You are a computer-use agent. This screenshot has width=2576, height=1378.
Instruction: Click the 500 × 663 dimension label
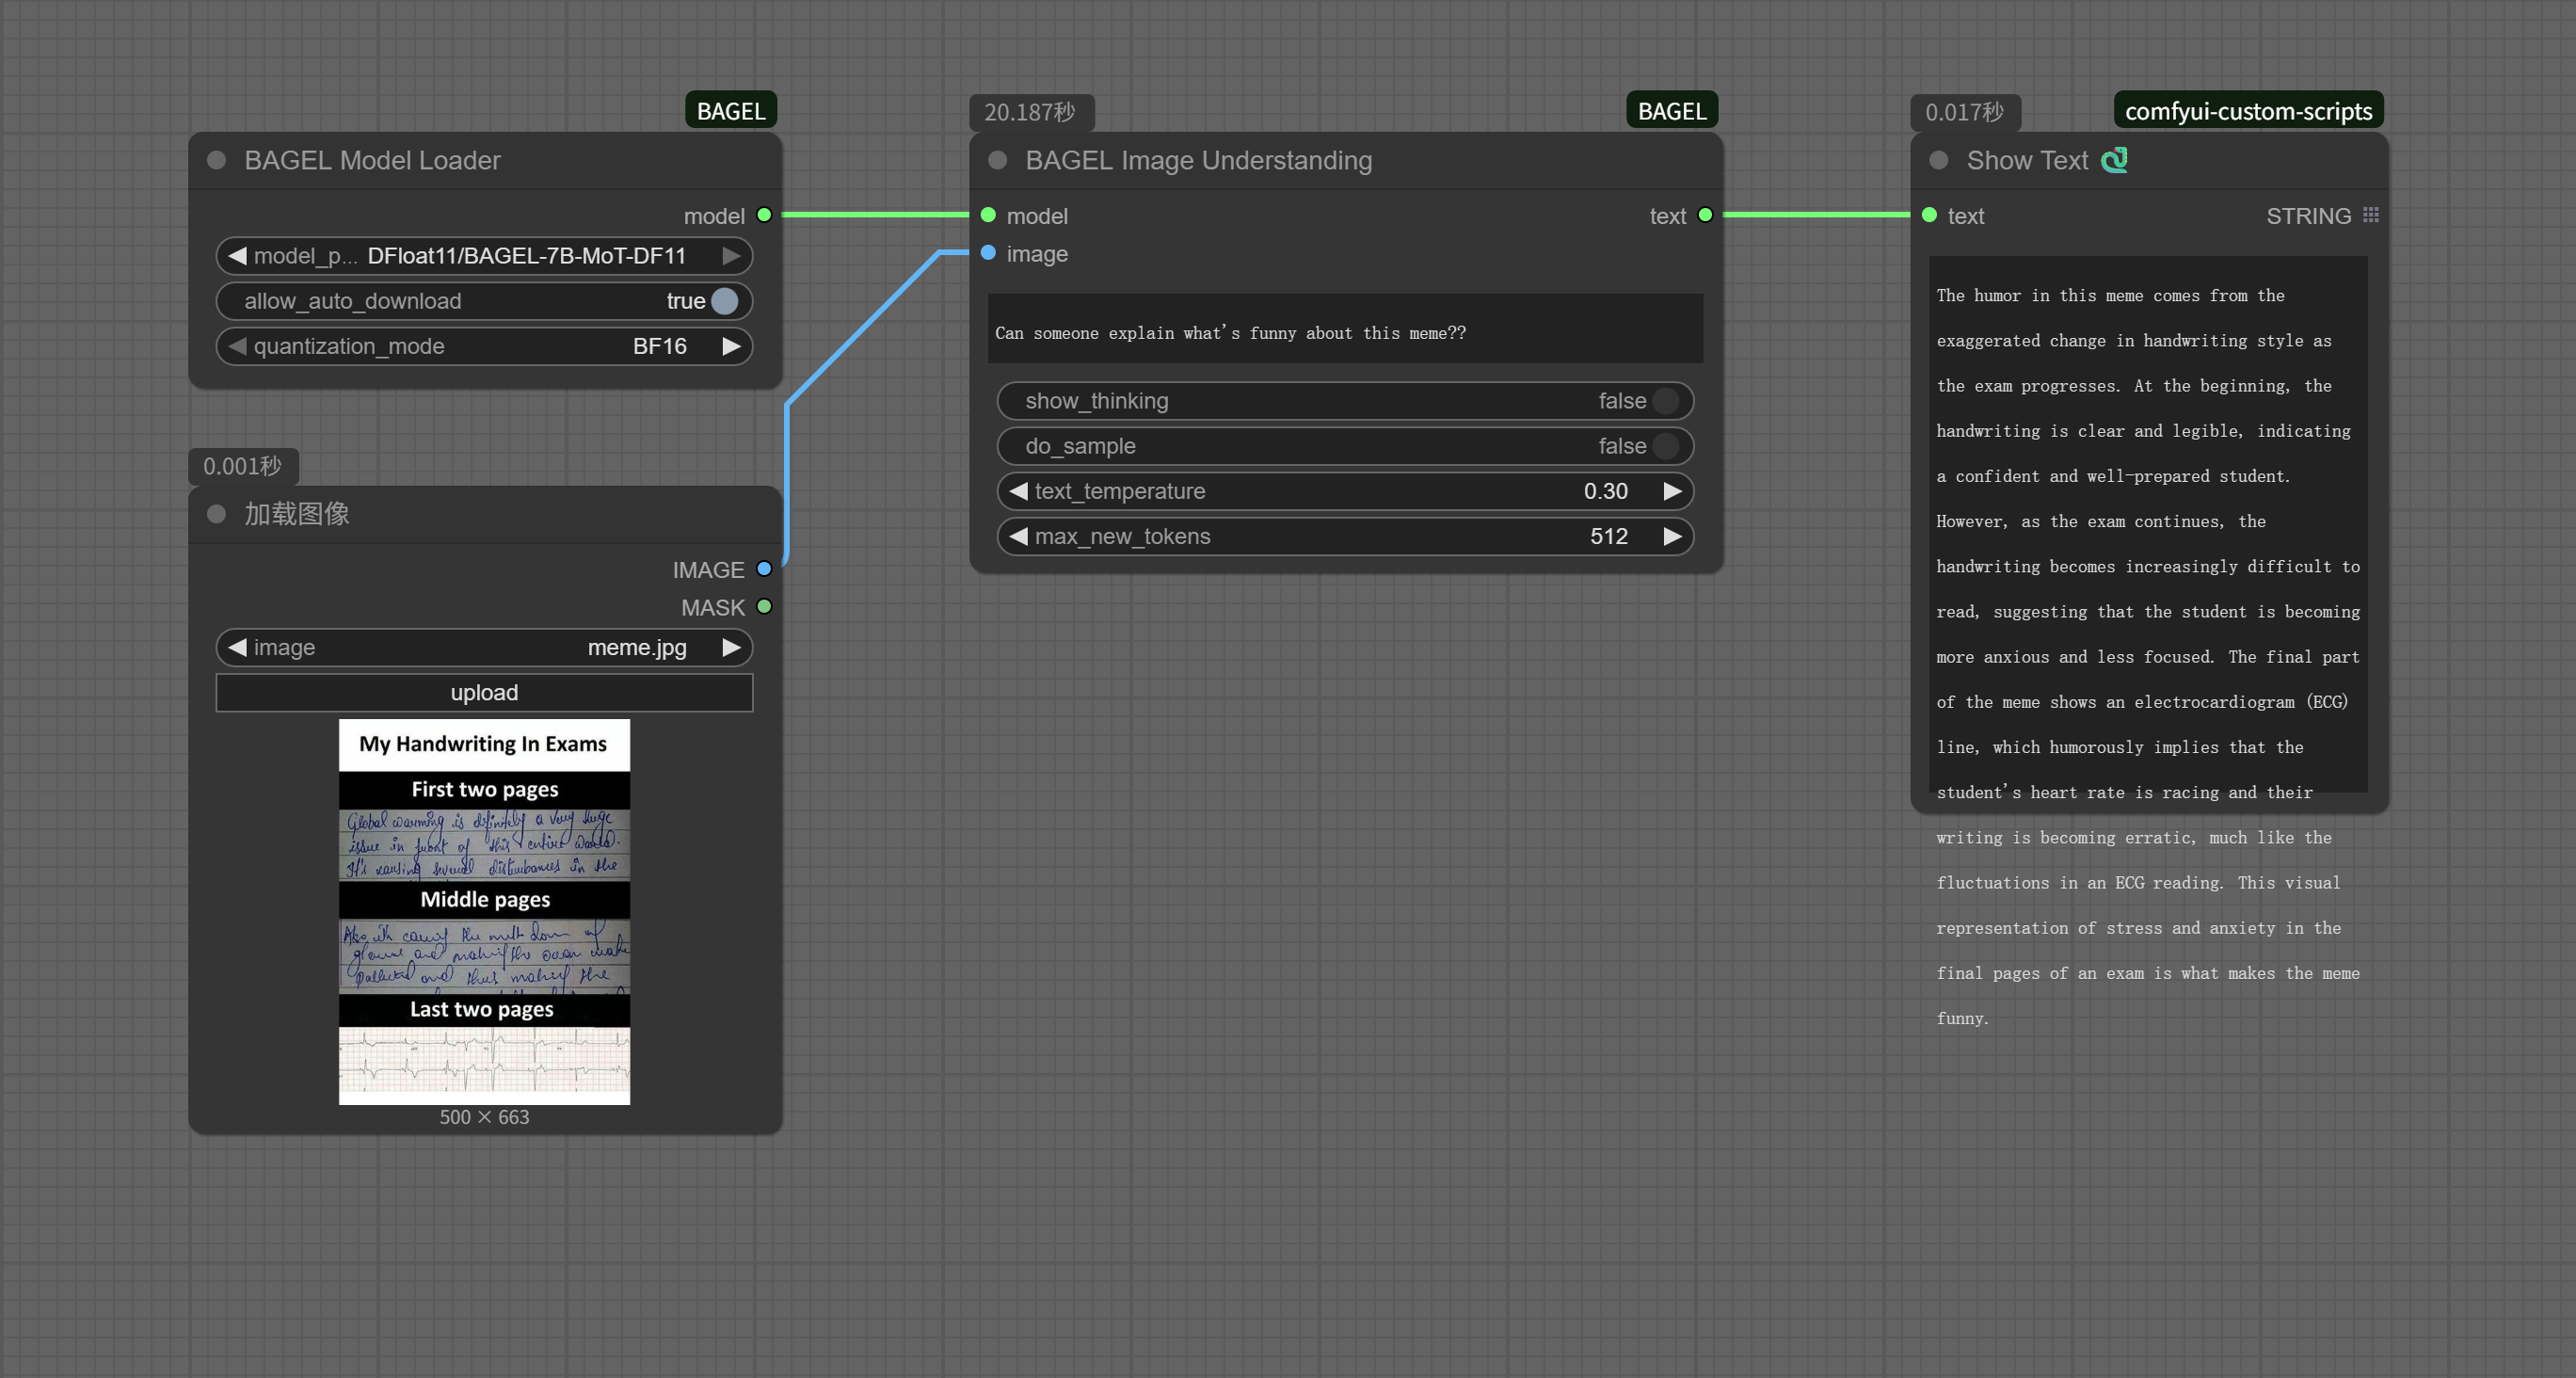pyautogui.click(x=484, y=1117)
